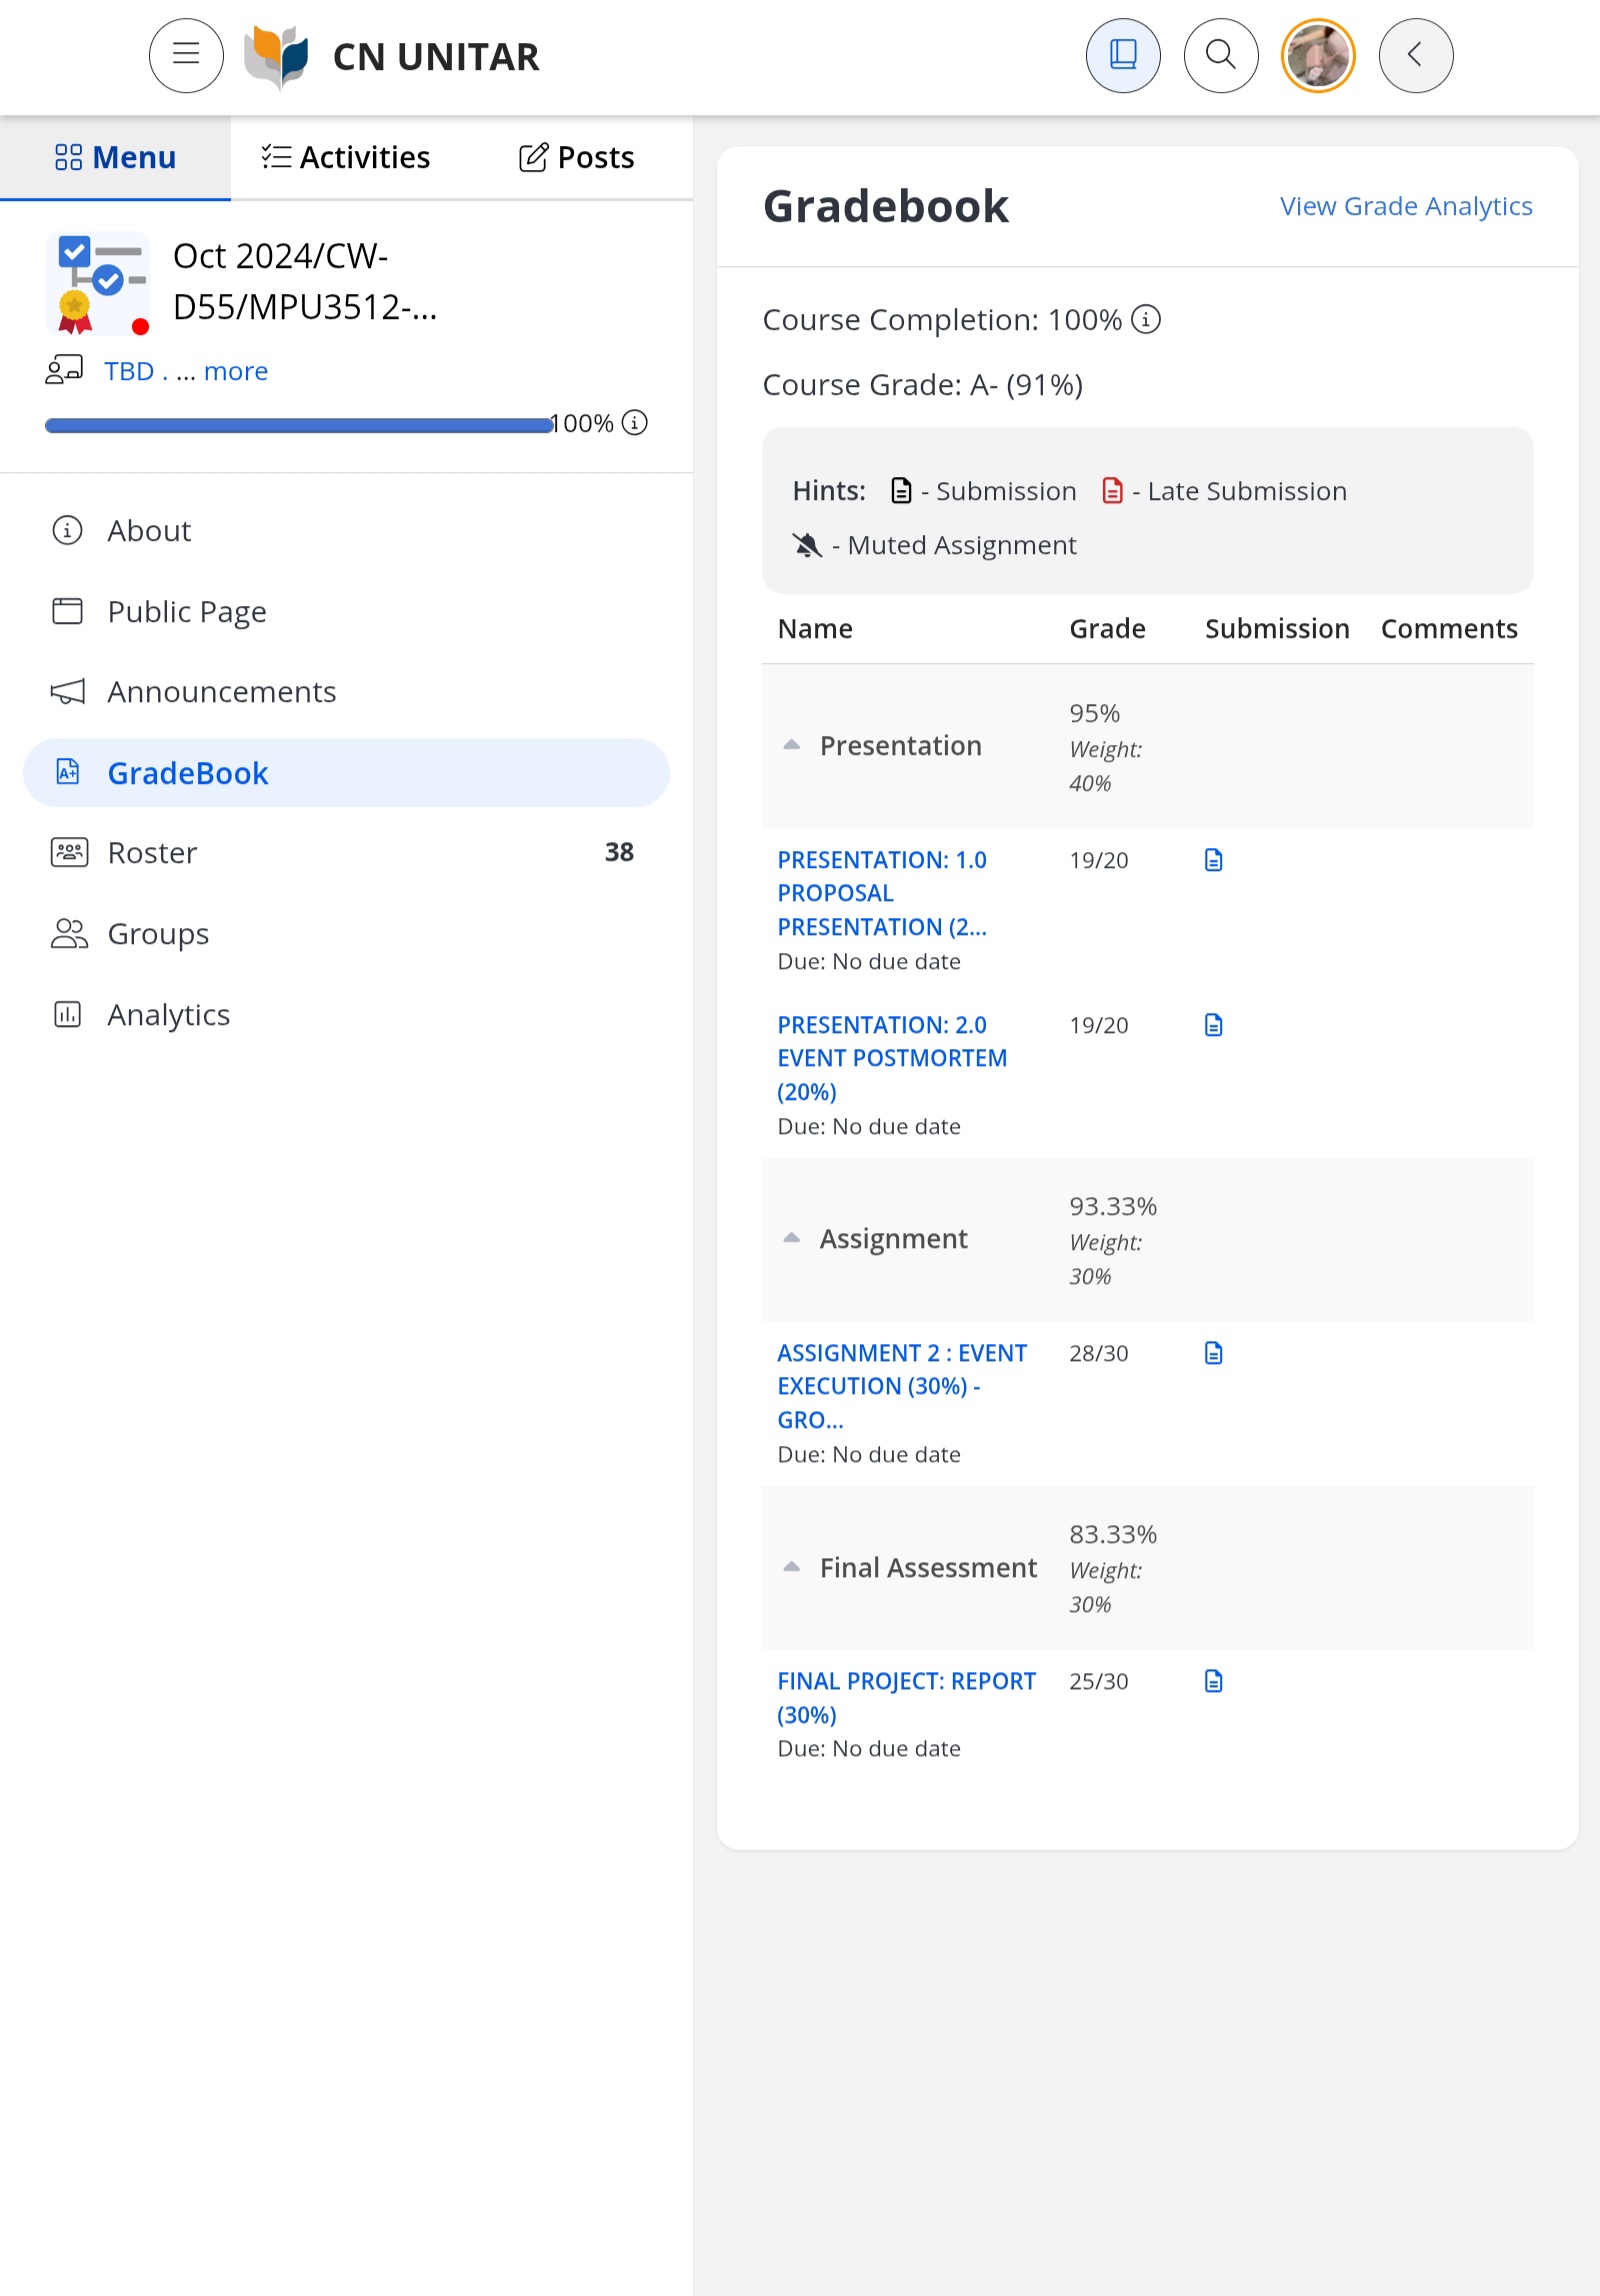Screen dimensions: 1600x2296
Task: Switch to the Posts tab
Action: click(577, 157)
